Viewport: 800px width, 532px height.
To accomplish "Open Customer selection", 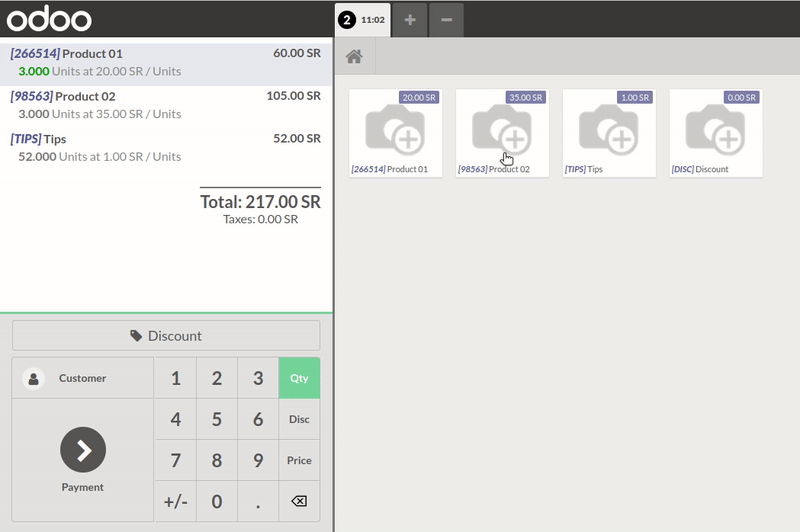I will (x=83, y=378).
